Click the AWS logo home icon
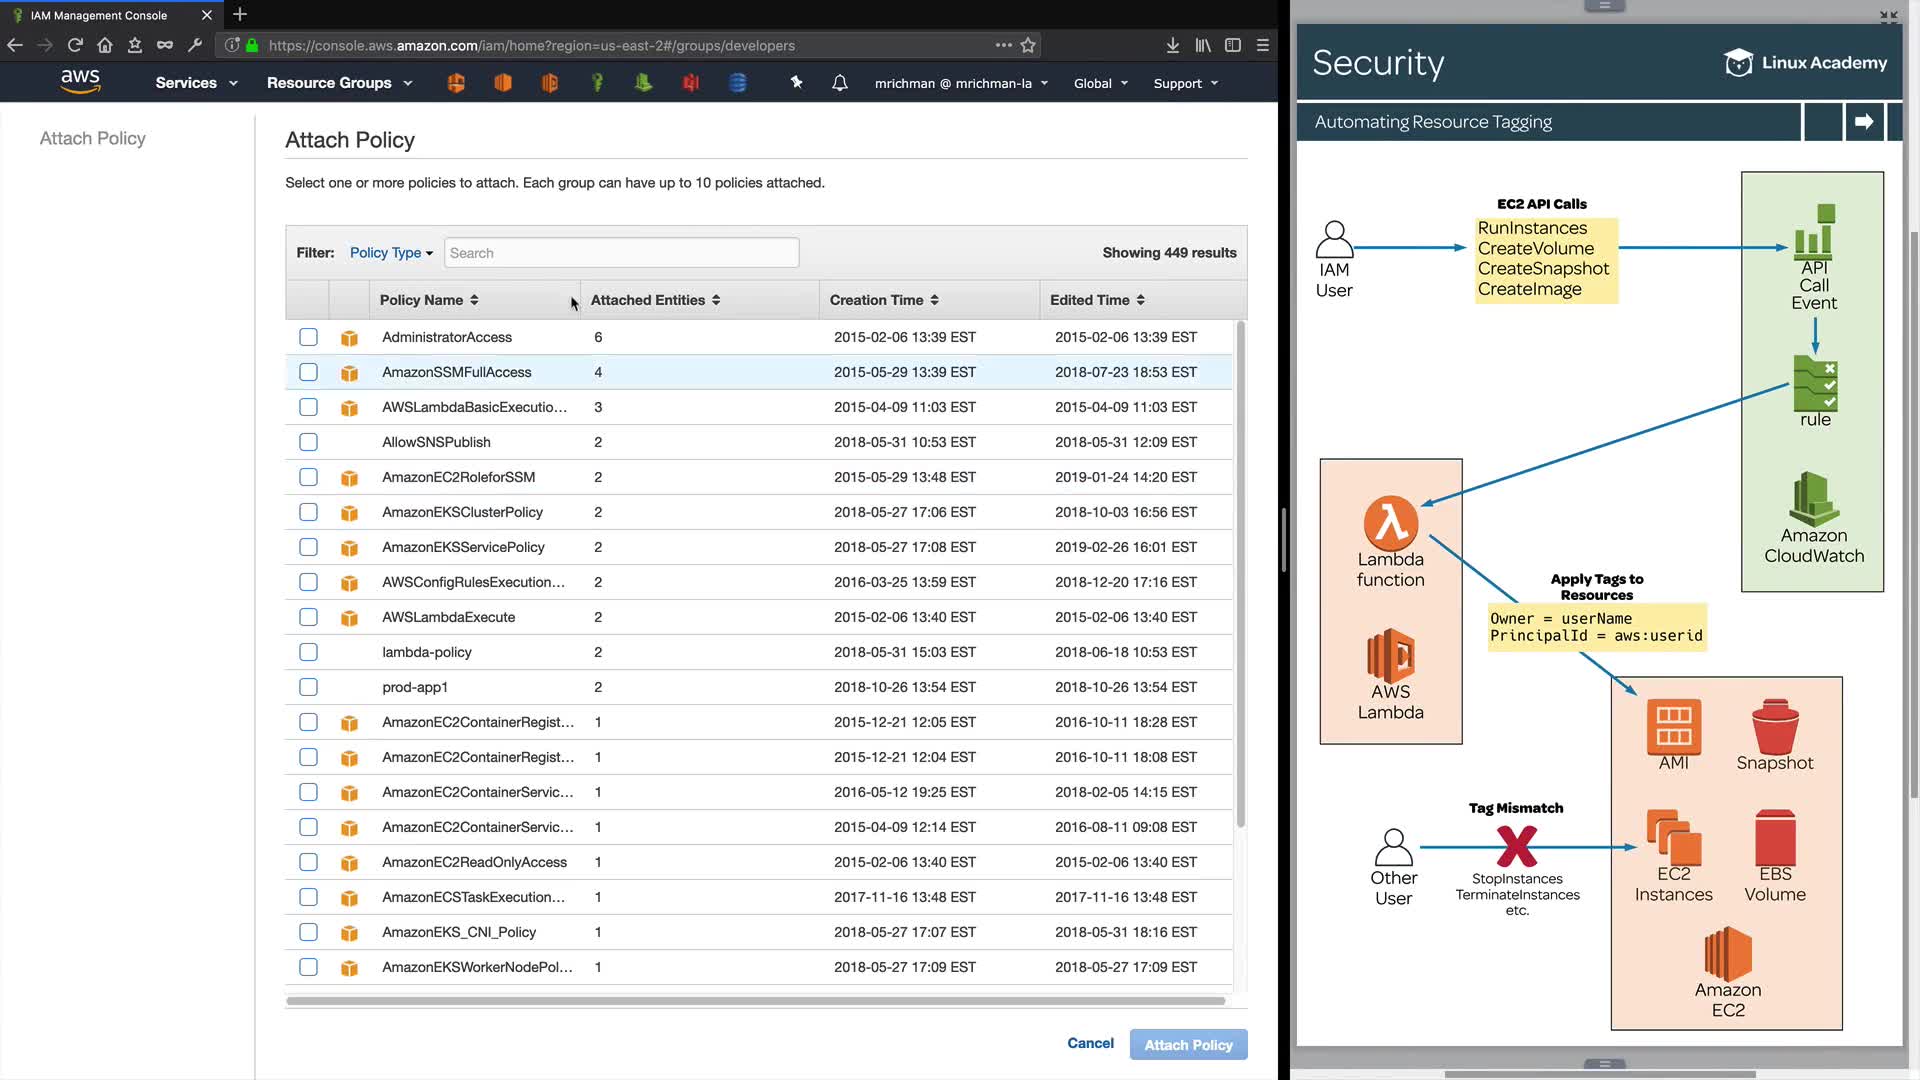 click(80, 82)
